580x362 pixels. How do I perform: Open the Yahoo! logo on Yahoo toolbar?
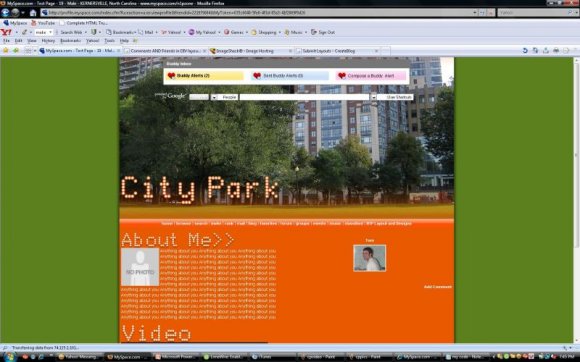coord(6,32)
